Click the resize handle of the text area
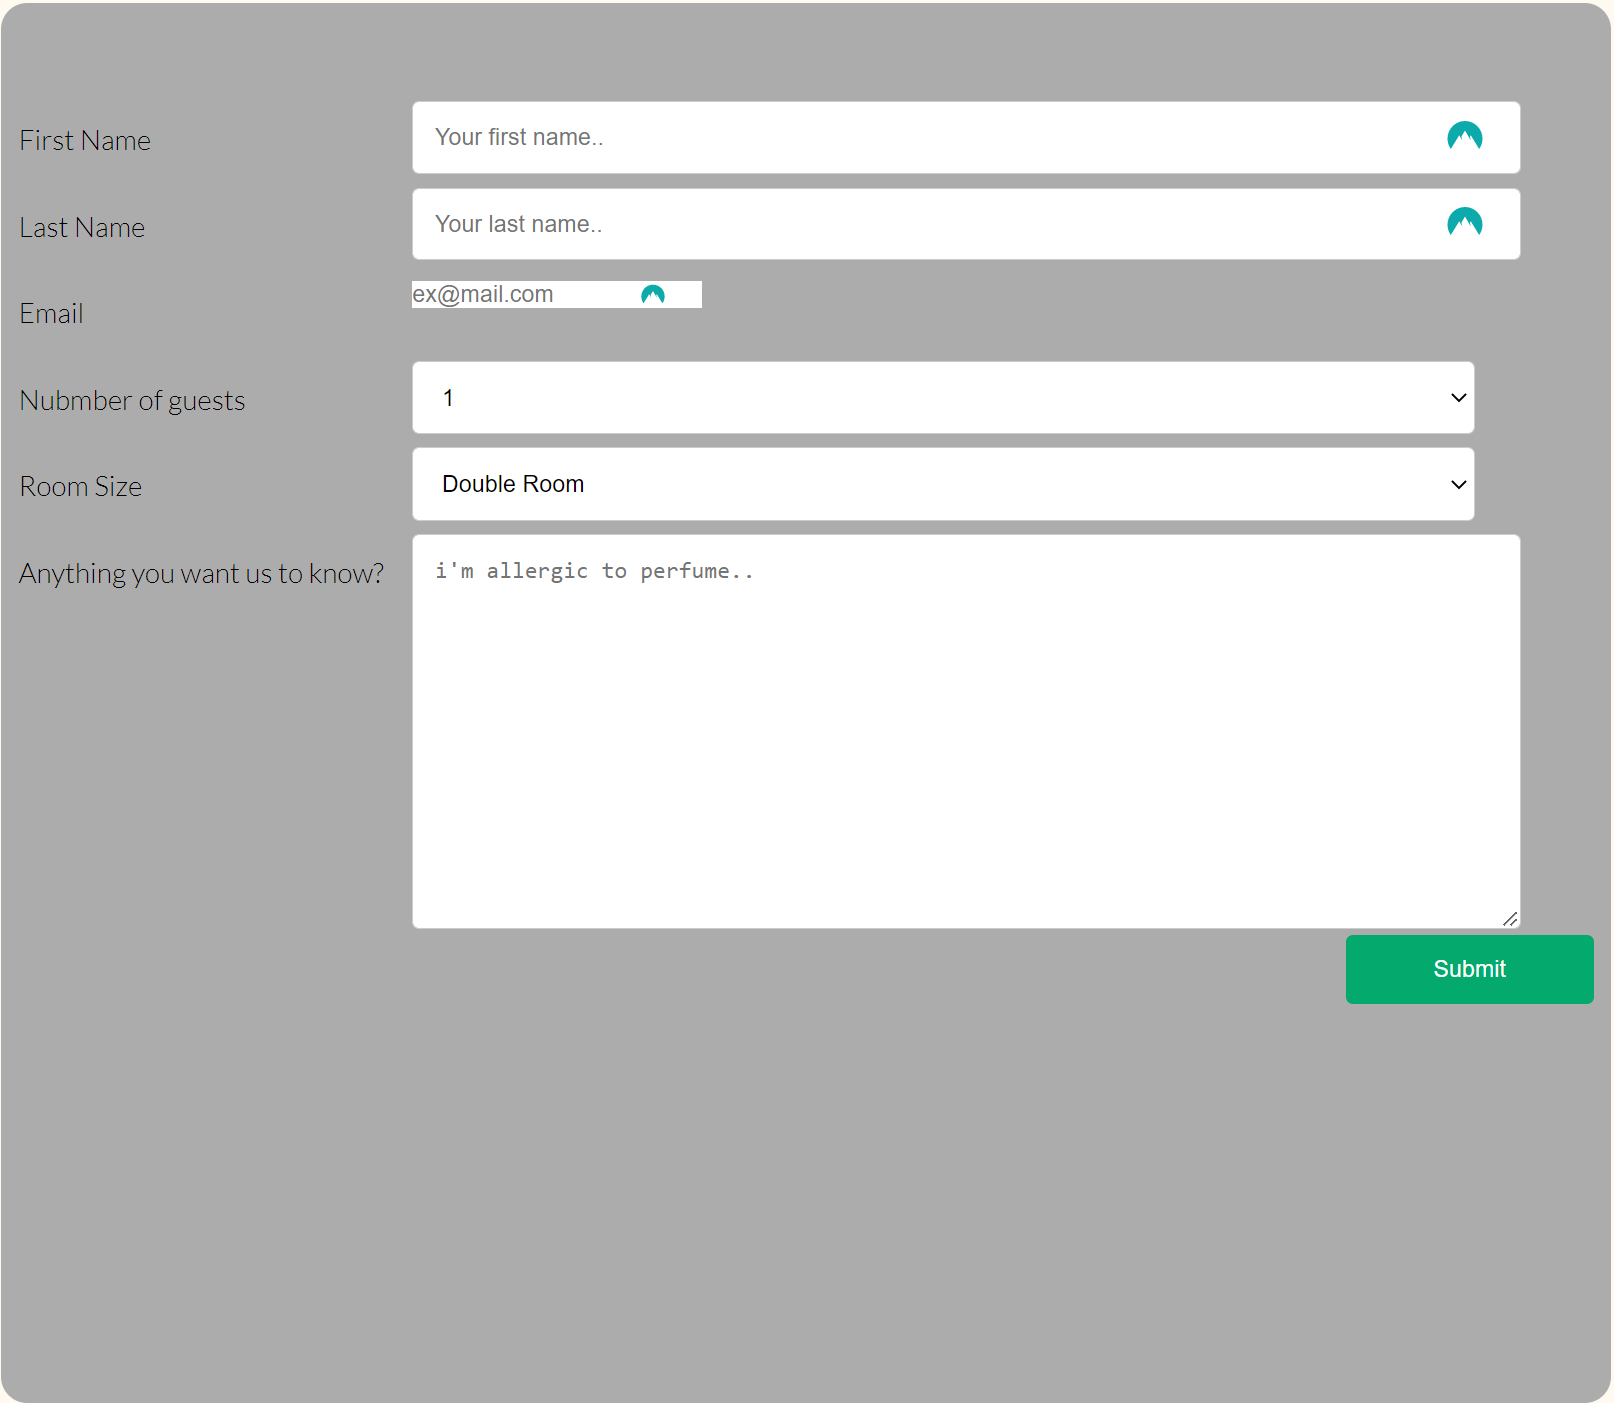The height and width of the screenshot is (1403, 1614). pyautogui.click(x=1510, y=918)
